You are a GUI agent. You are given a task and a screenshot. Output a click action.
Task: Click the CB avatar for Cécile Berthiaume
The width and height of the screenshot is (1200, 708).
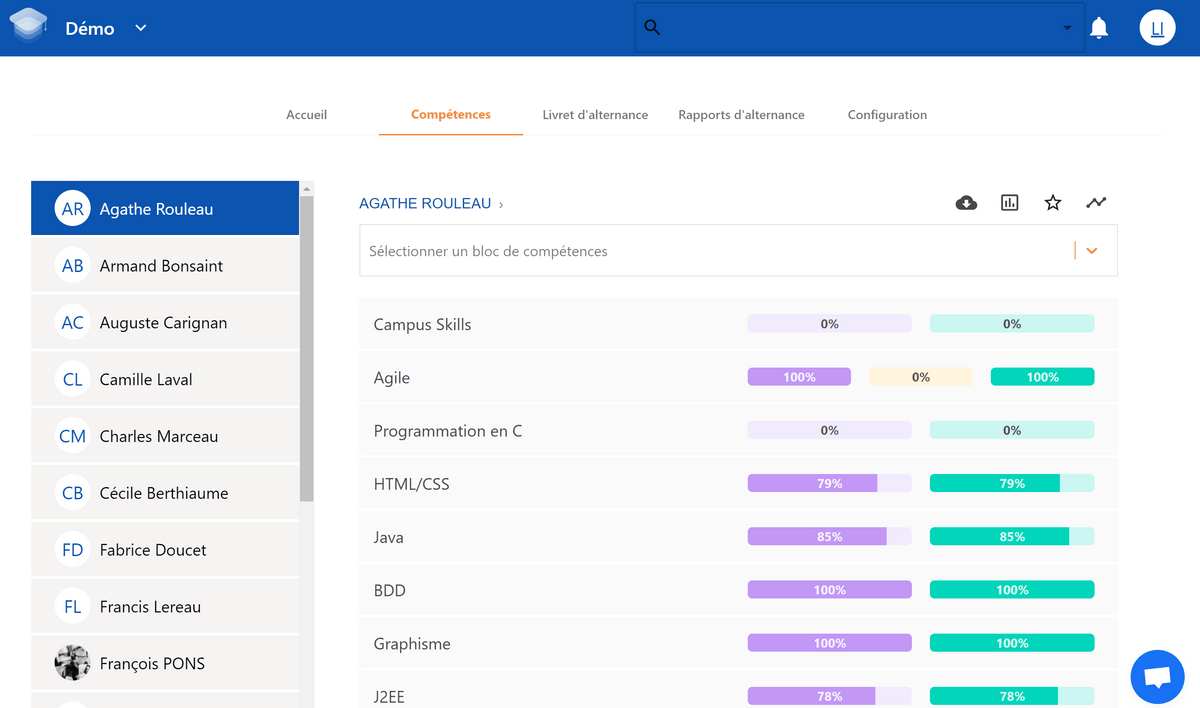(72, 493)
